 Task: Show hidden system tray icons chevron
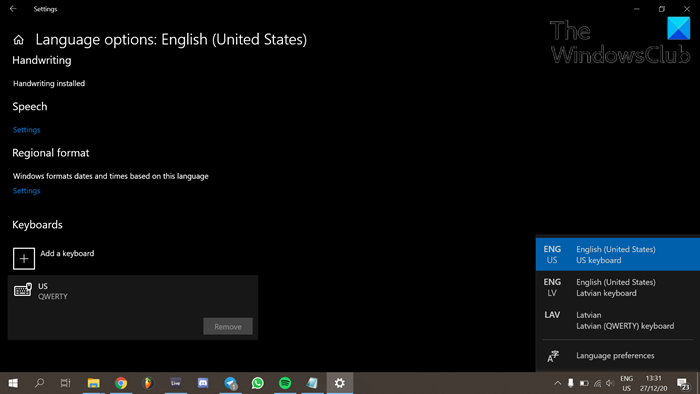(x=558, y=383)
